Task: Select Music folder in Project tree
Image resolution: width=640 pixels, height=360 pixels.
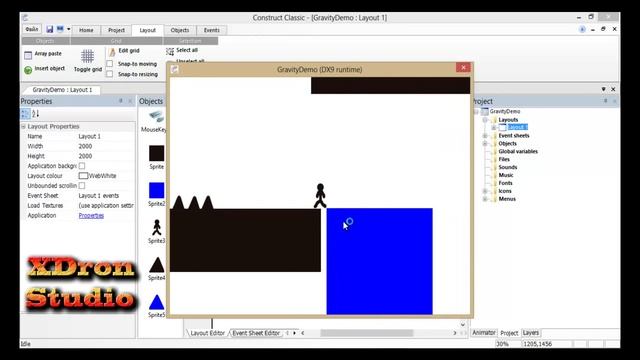Action: click(x=506, y=175)
